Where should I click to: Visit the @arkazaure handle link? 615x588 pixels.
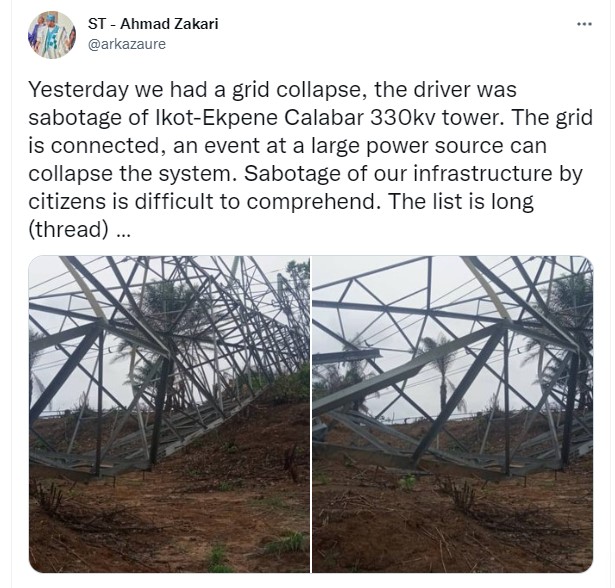[127, 44]
